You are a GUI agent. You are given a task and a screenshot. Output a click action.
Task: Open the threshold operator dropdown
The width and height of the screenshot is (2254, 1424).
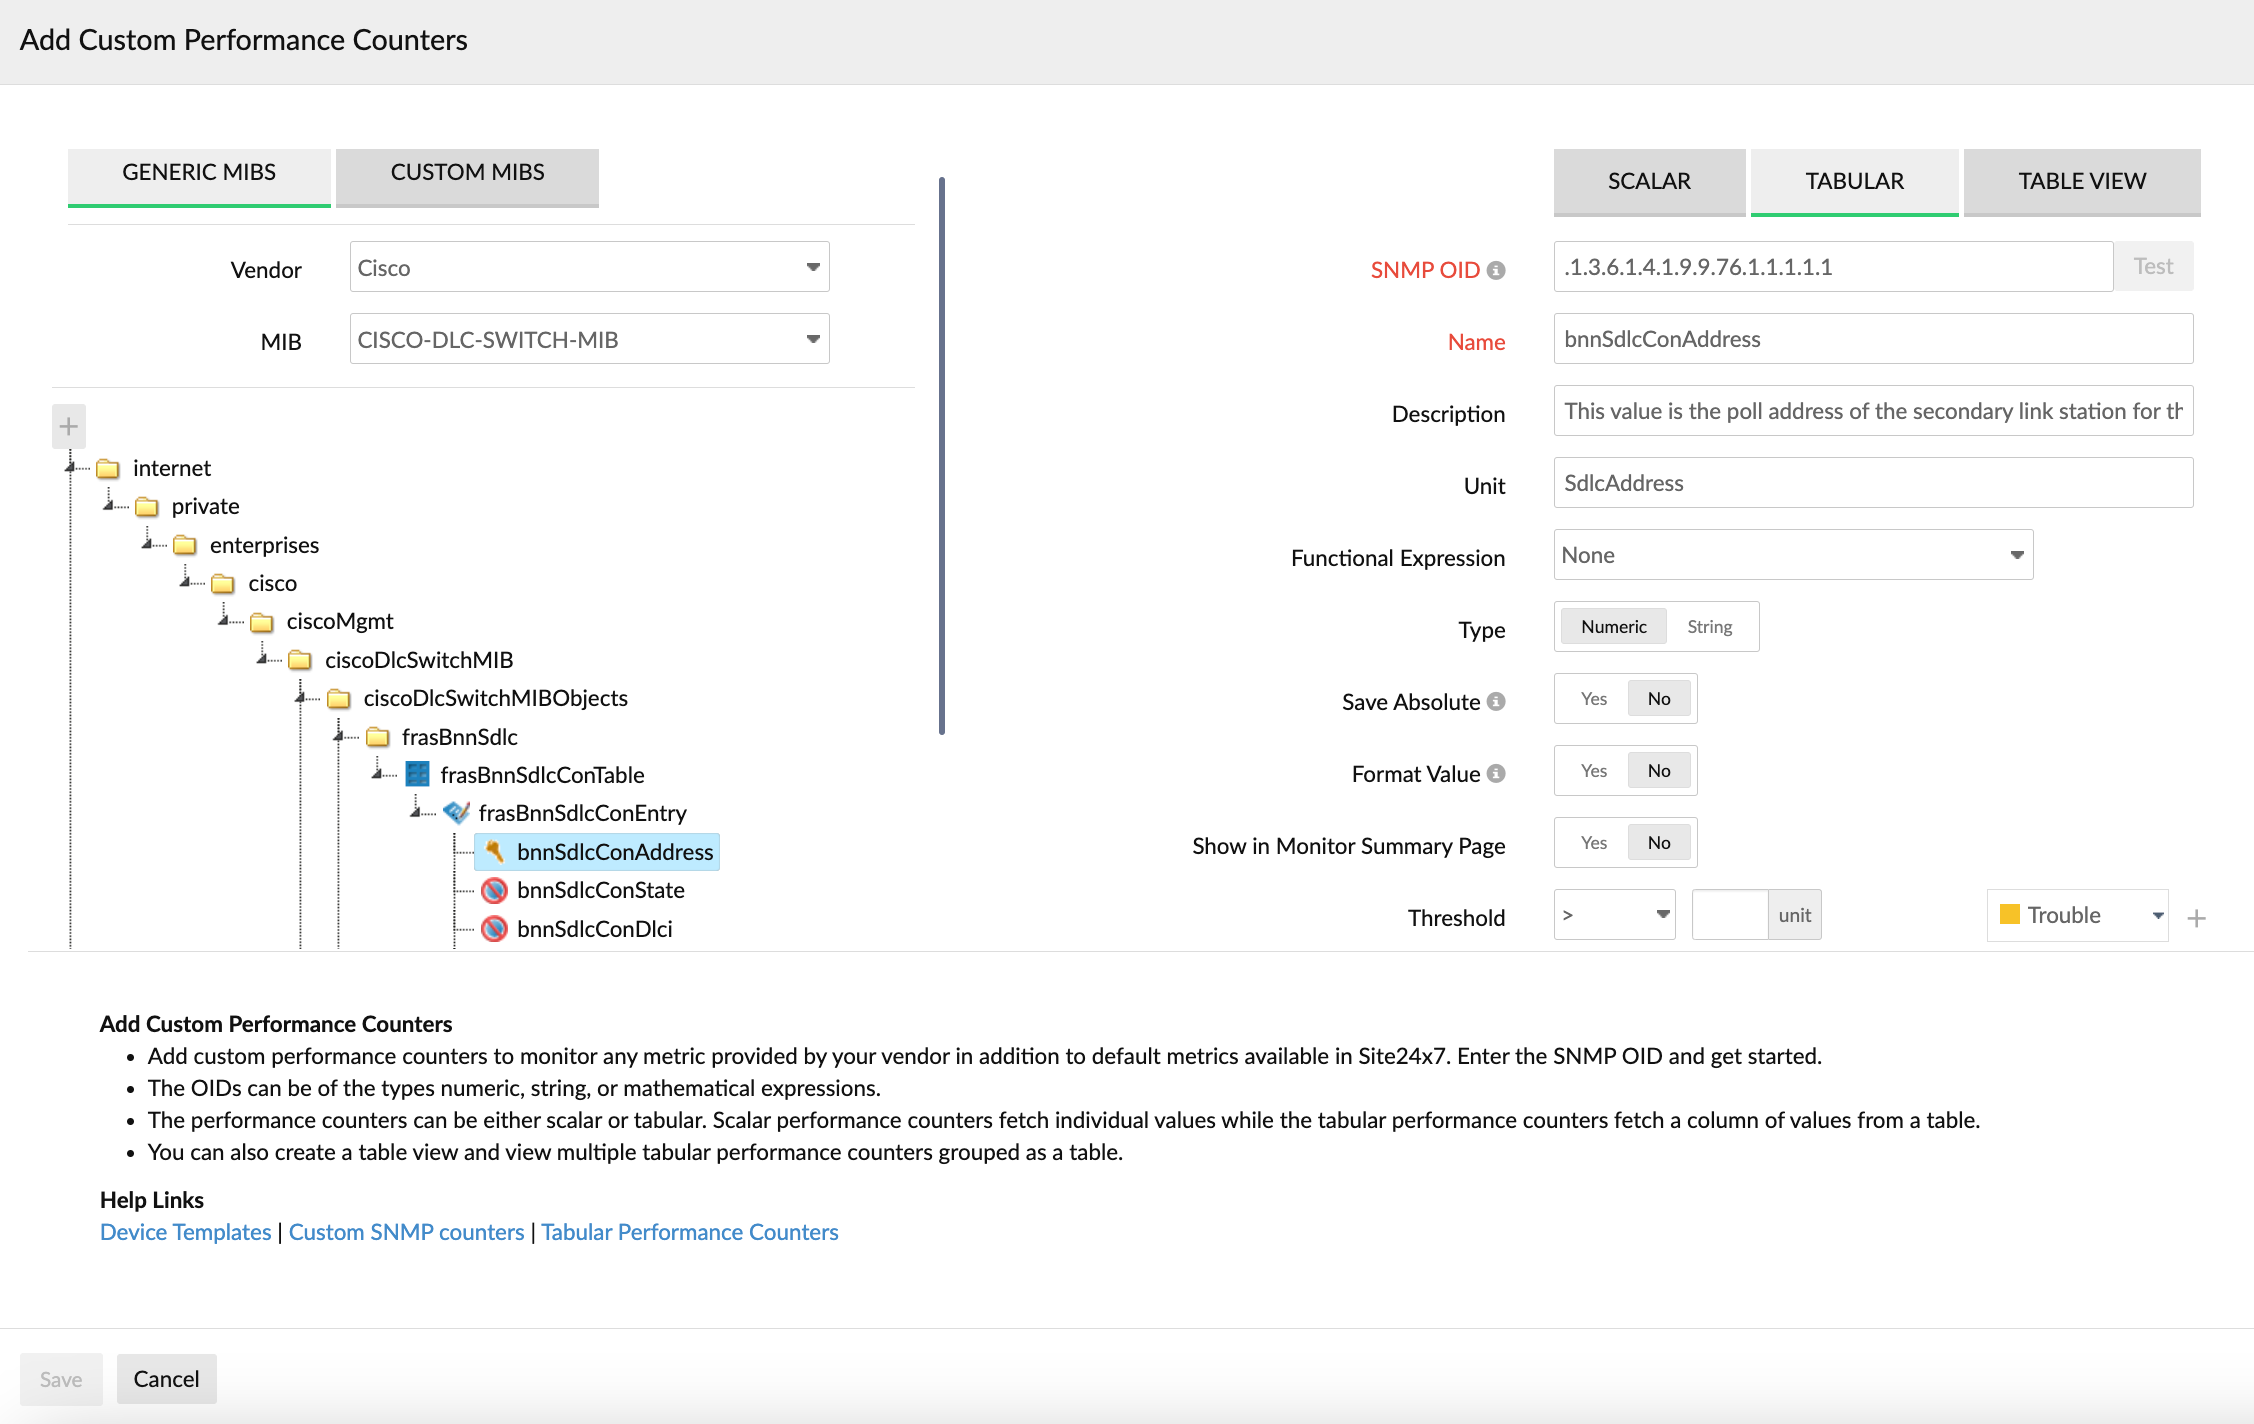click(1614, 915)
